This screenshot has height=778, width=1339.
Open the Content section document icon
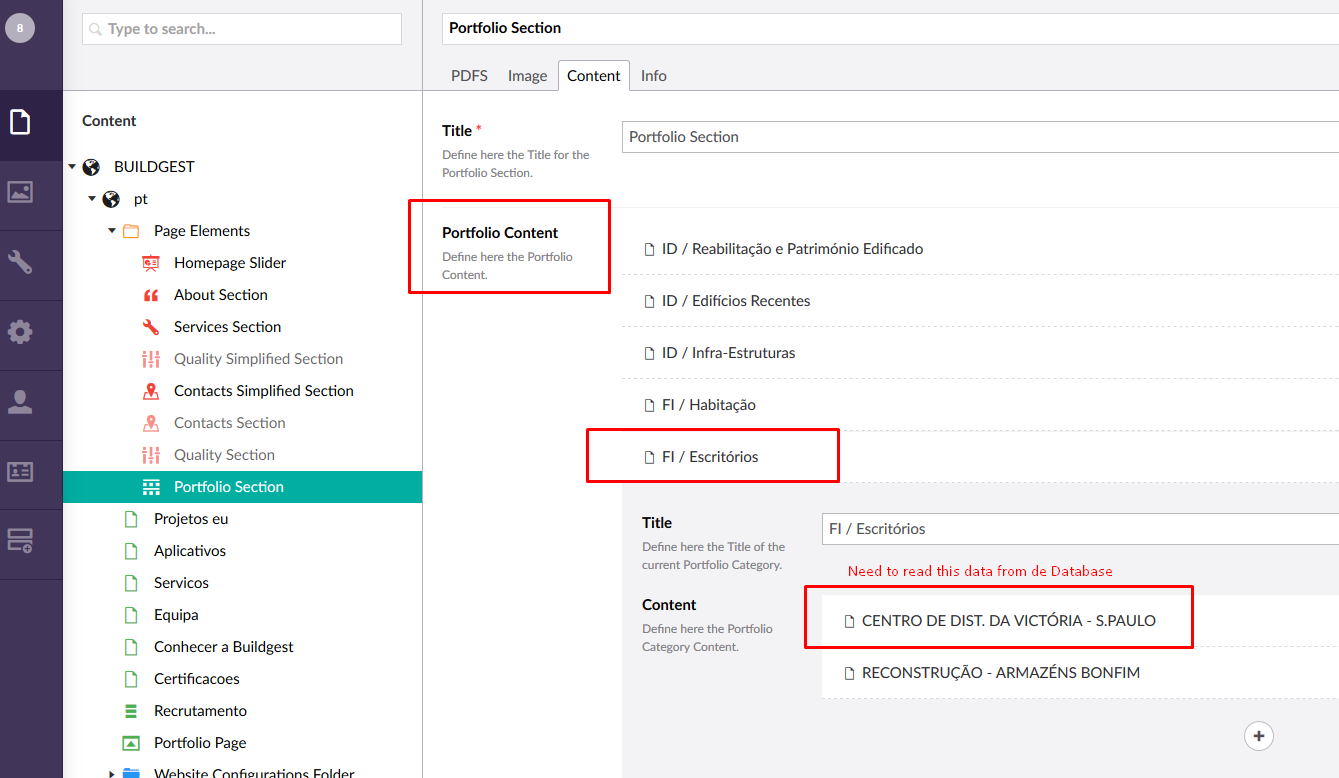pos(20,123)
